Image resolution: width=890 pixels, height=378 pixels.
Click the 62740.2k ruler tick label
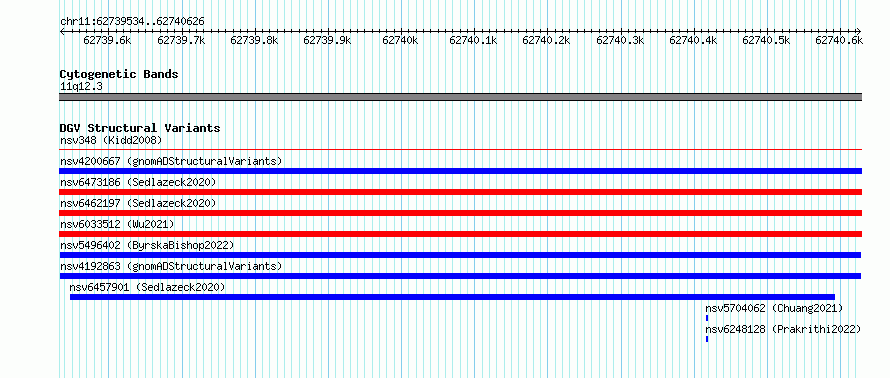pos(546,40)
